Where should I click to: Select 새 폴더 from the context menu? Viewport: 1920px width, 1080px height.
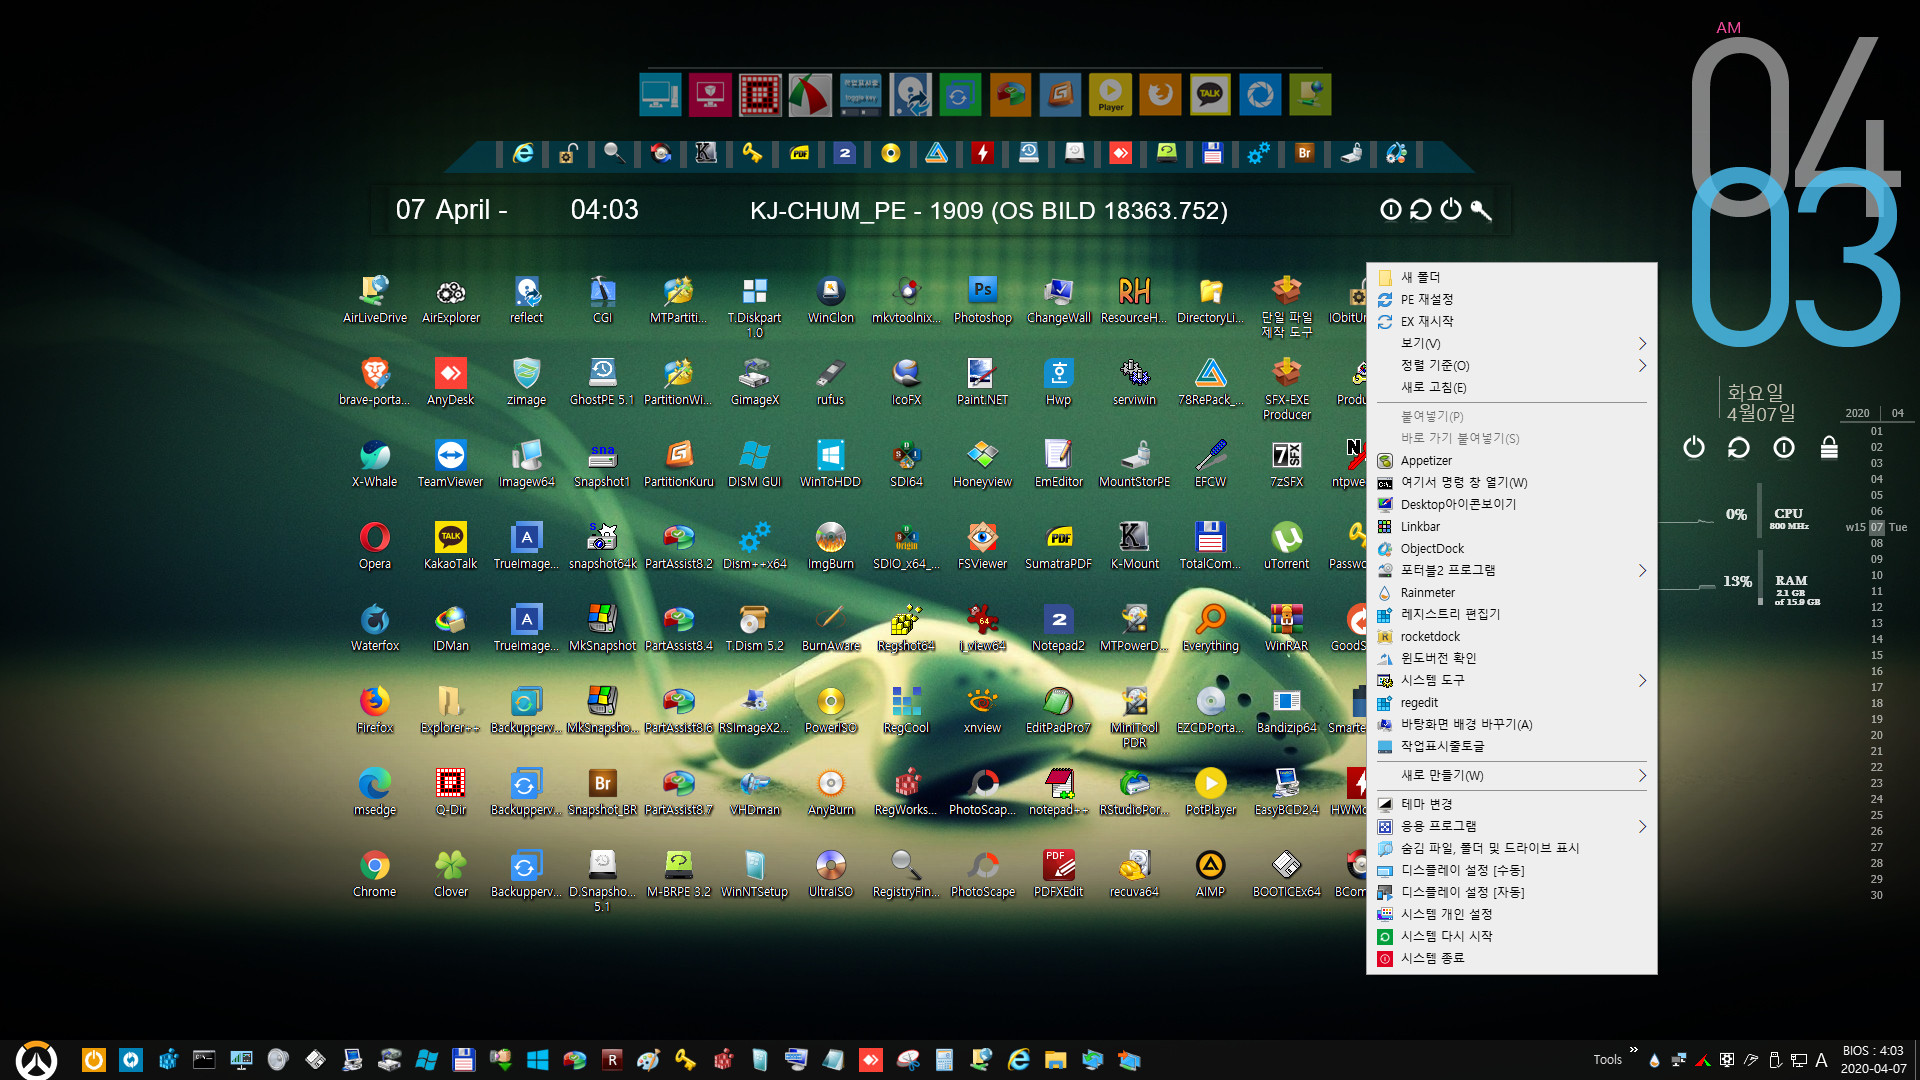point(1511,277)
